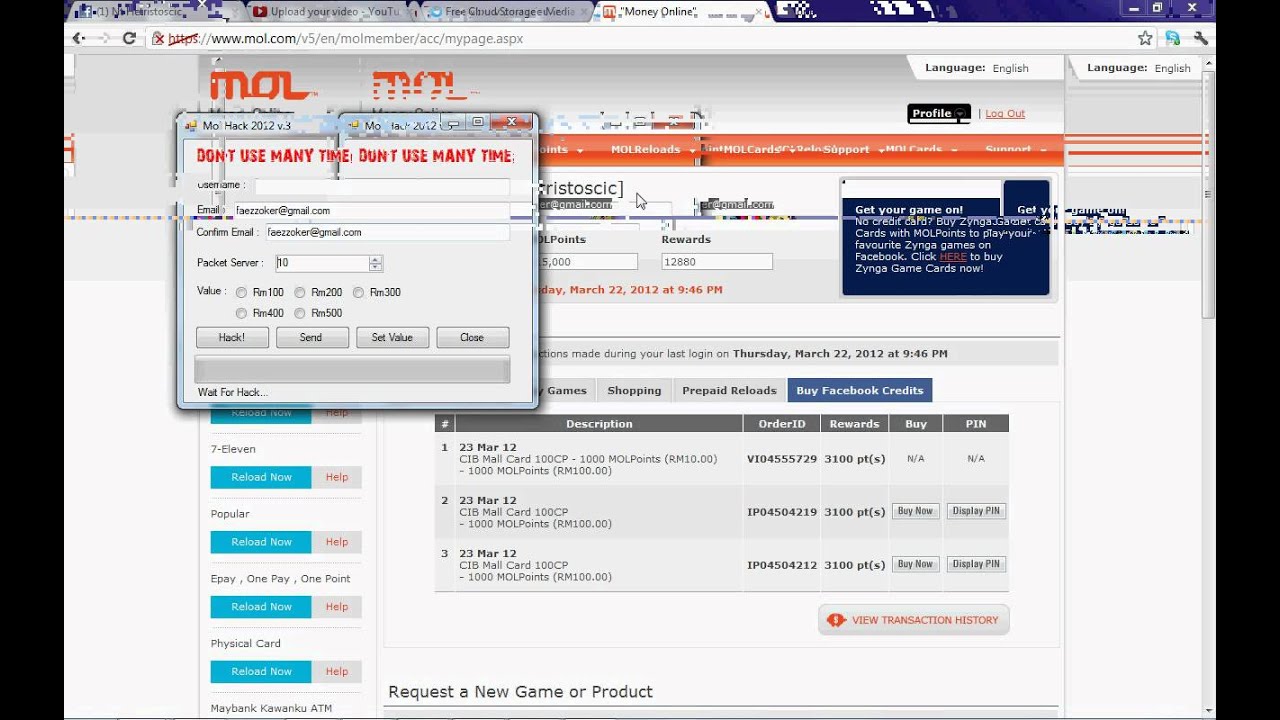Click the Description column header
This screenshot has height=720, width=1280.
[x=599, y=424]
